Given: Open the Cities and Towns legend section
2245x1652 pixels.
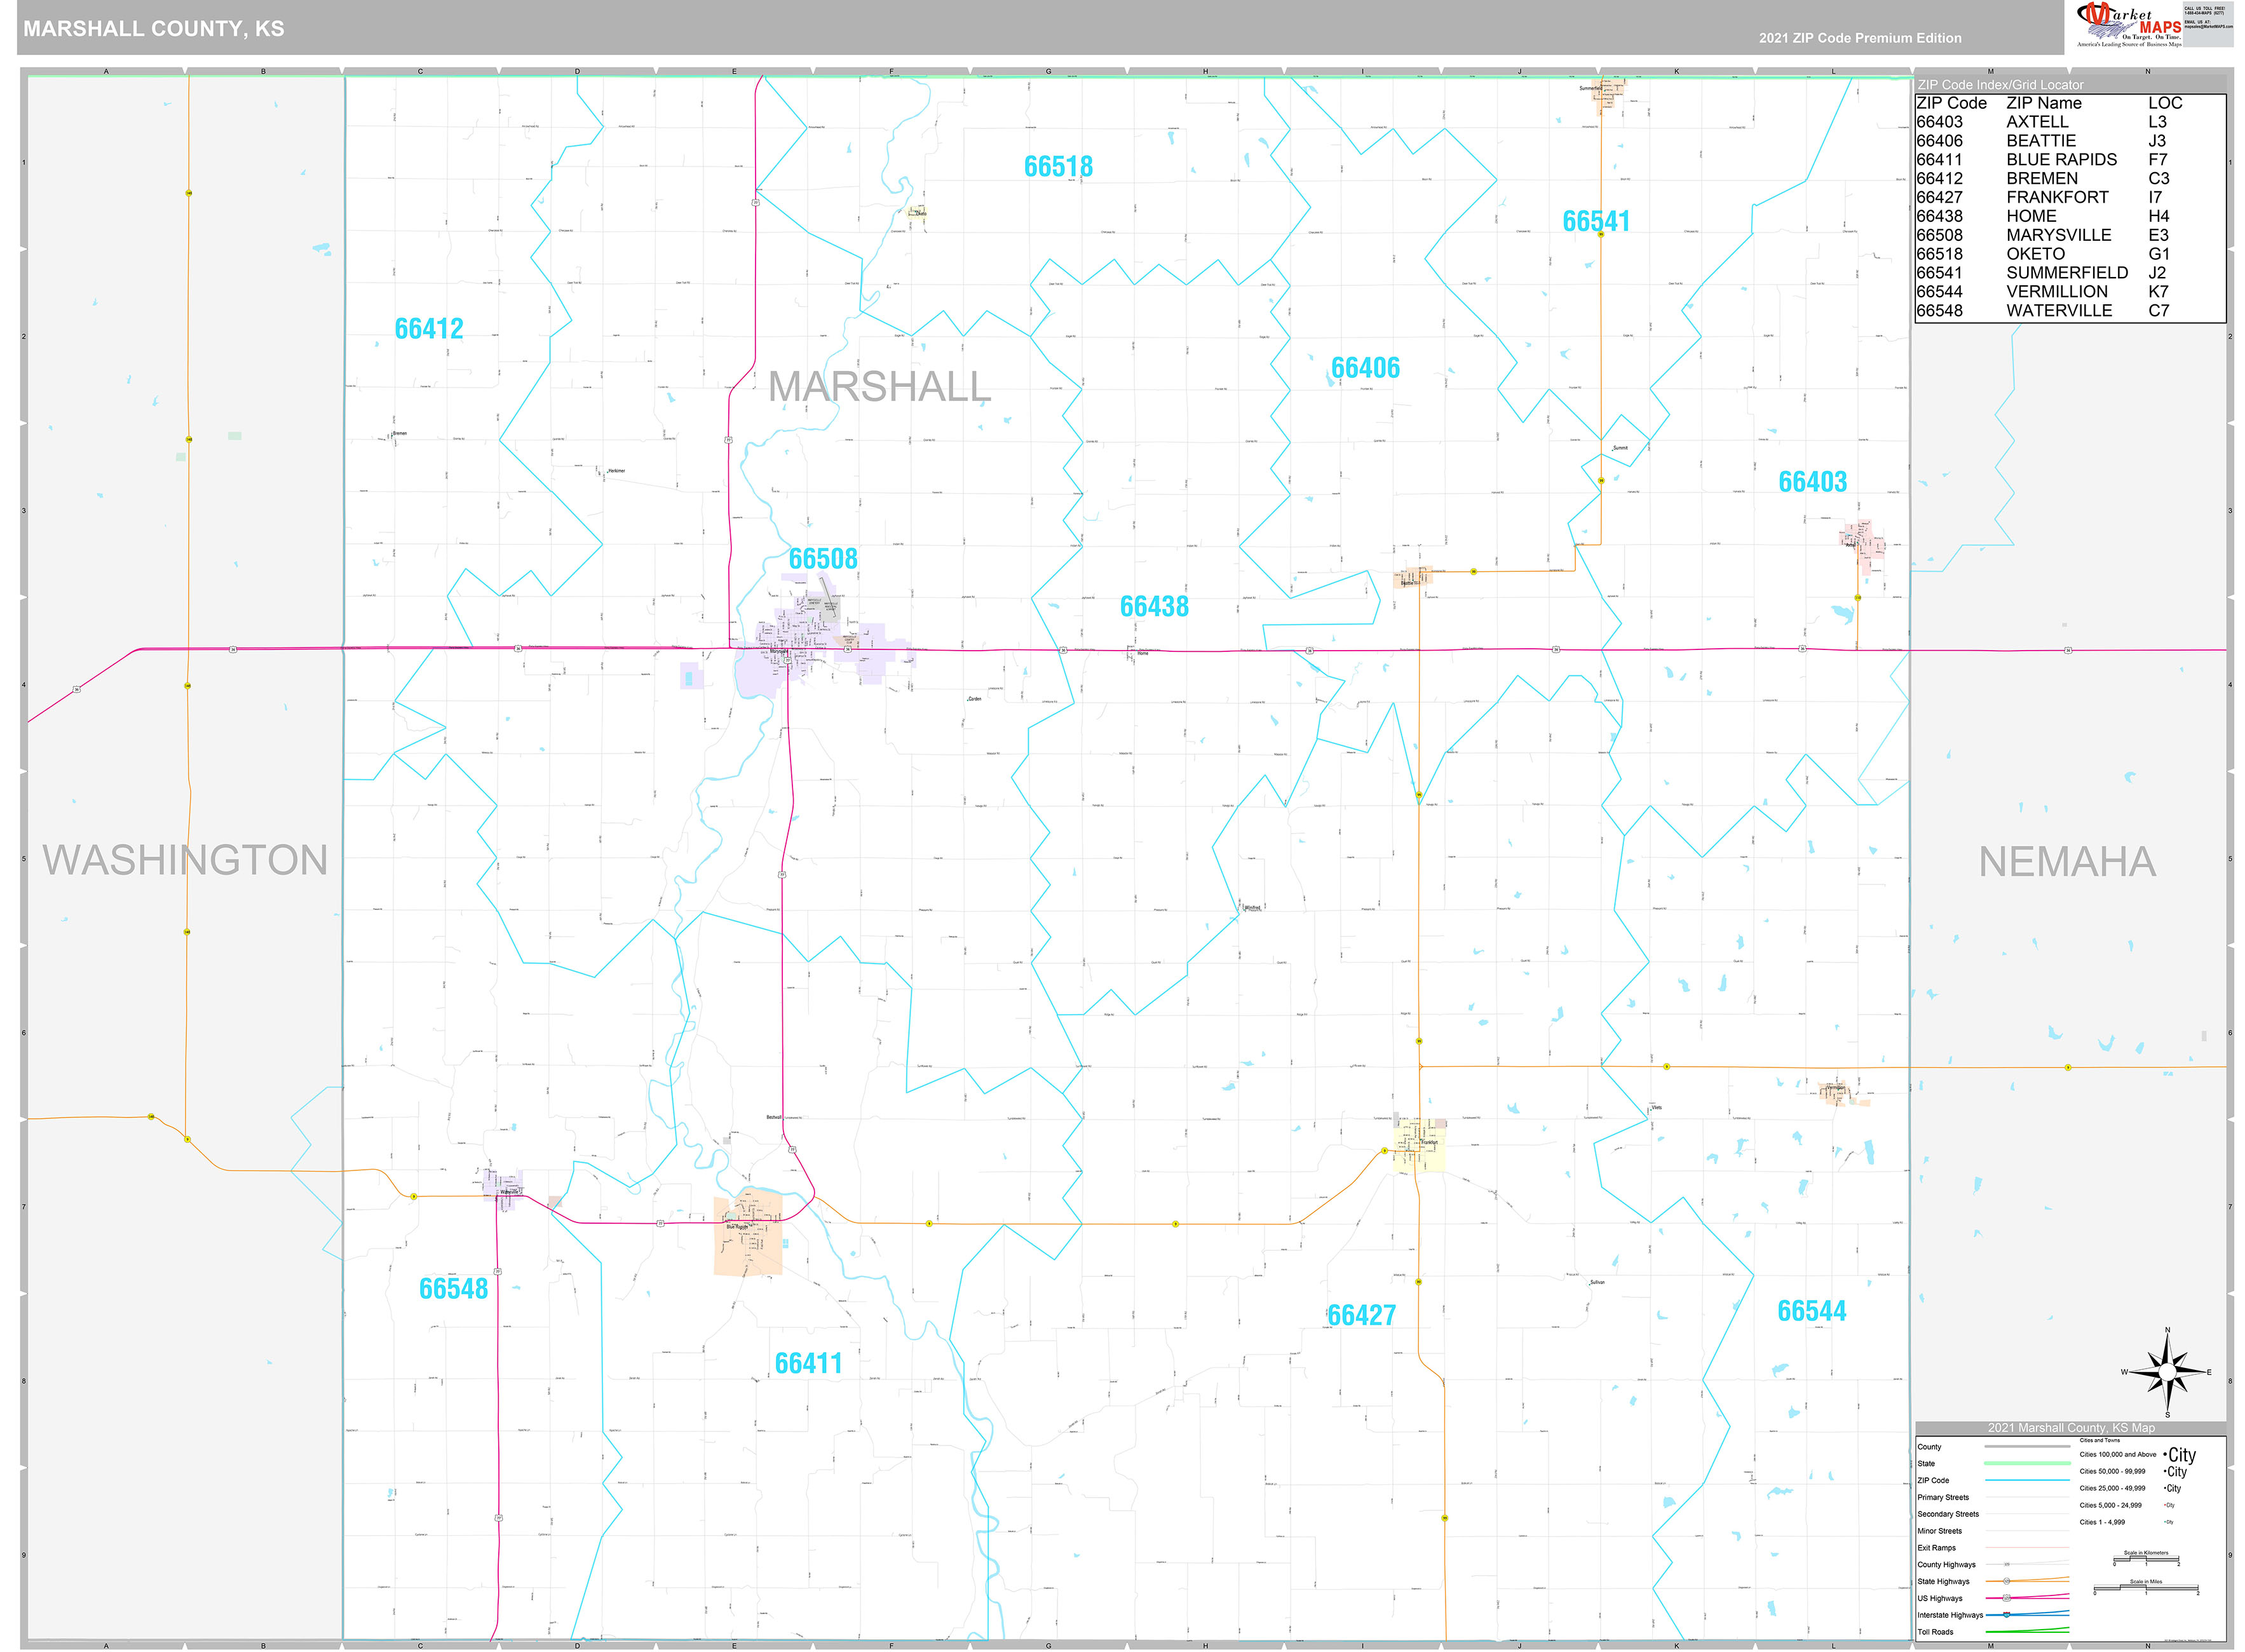Looking at the screenshot, I should click(x=2100, y=1441).
